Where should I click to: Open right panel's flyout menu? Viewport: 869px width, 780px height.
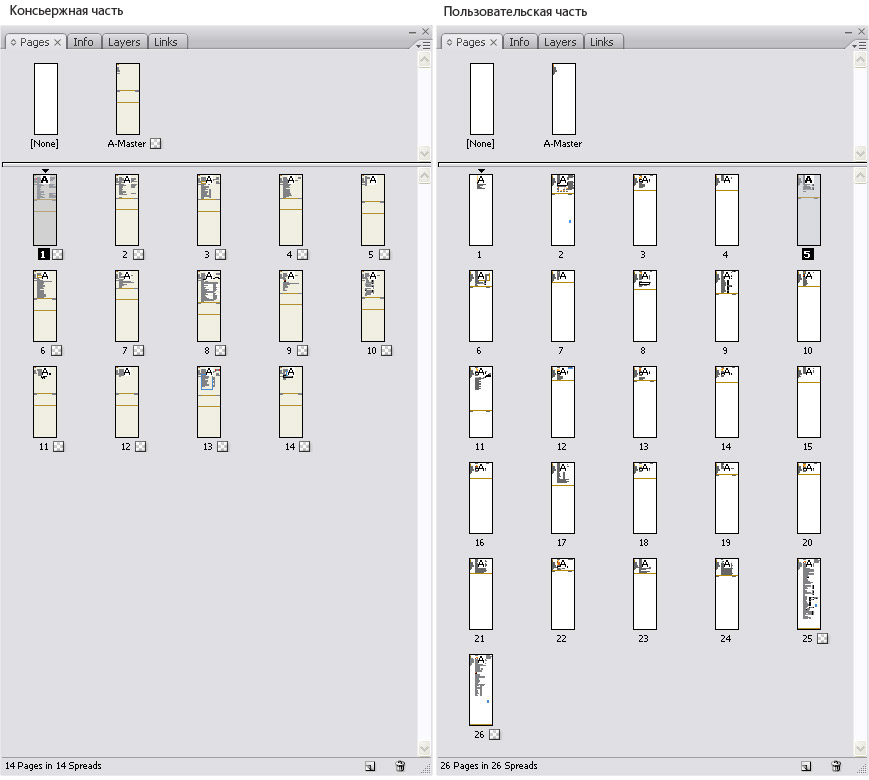point(859,45)
